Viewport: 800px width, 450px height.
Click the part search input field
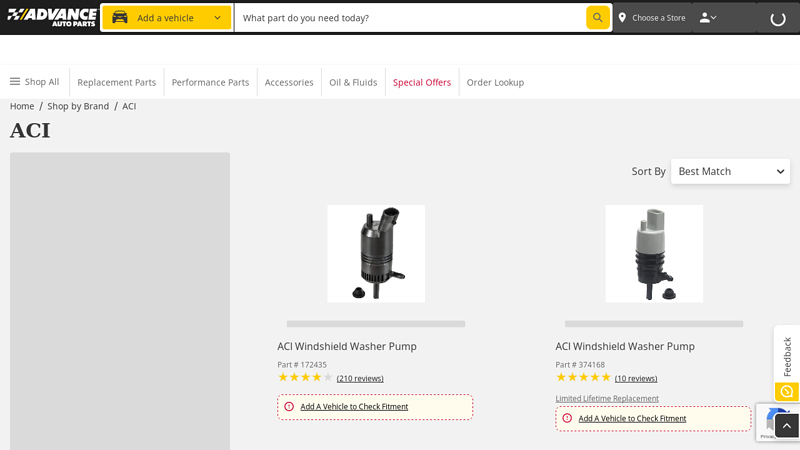tap(410, 17)
